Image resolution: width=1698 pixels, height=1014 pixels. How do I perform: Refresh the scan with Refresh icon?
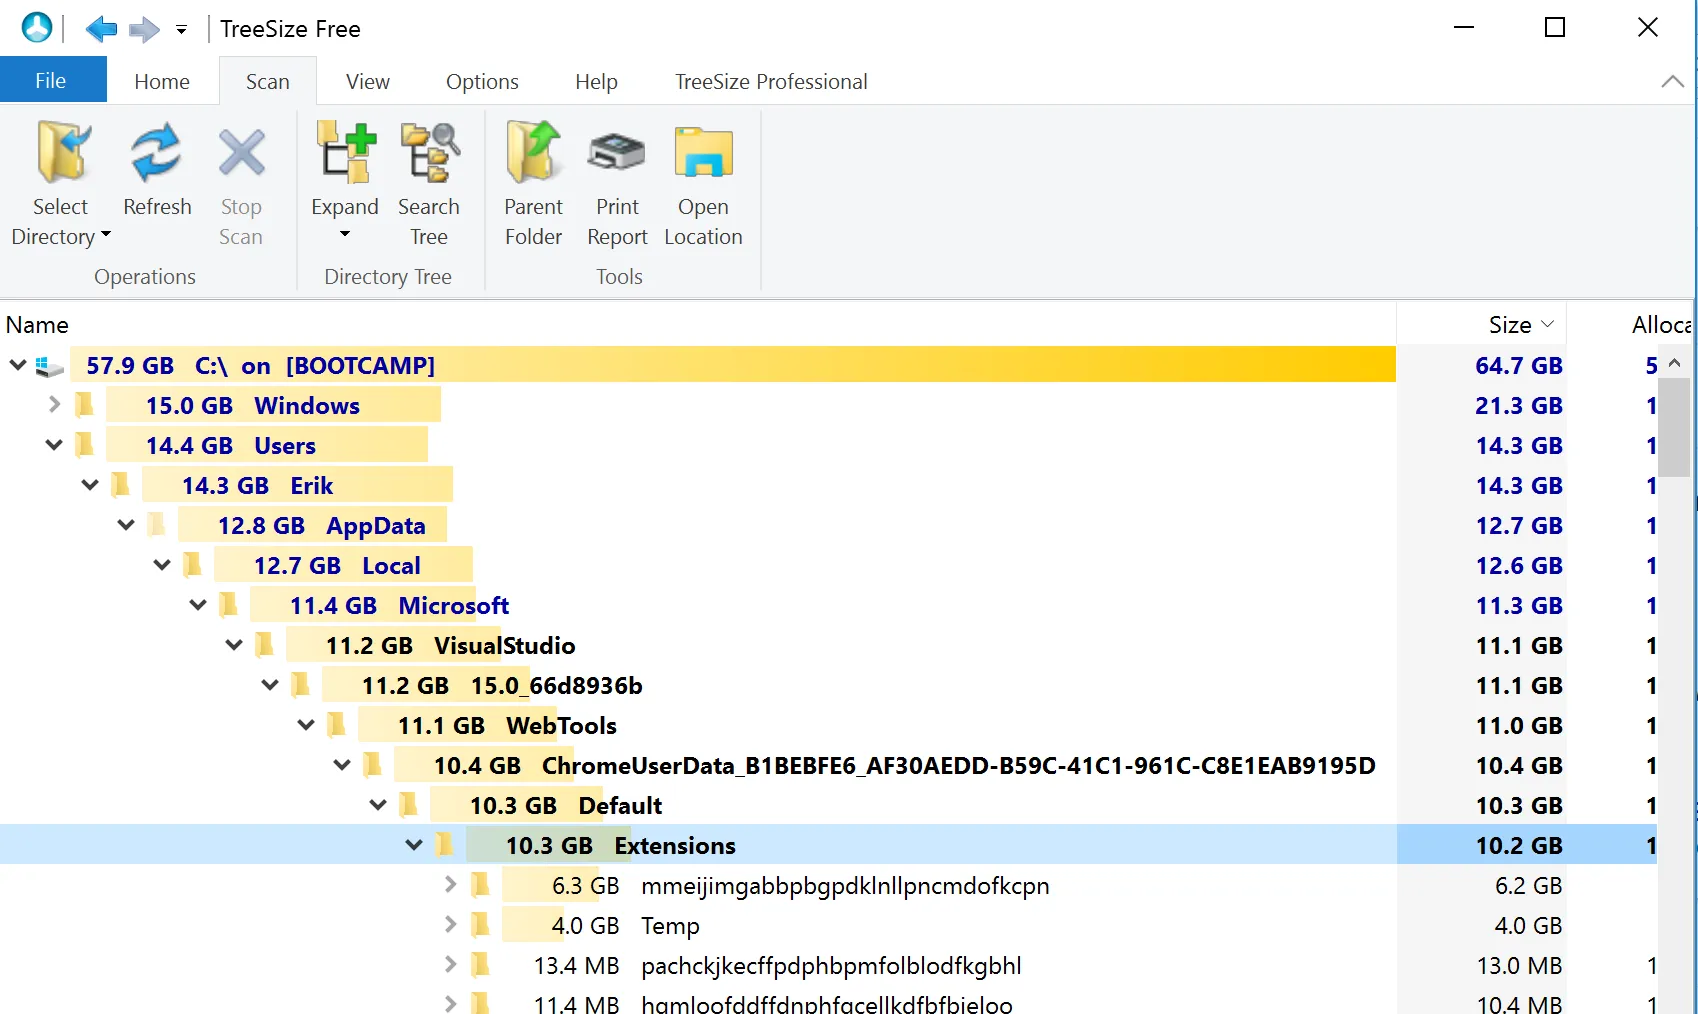[156, 152]
